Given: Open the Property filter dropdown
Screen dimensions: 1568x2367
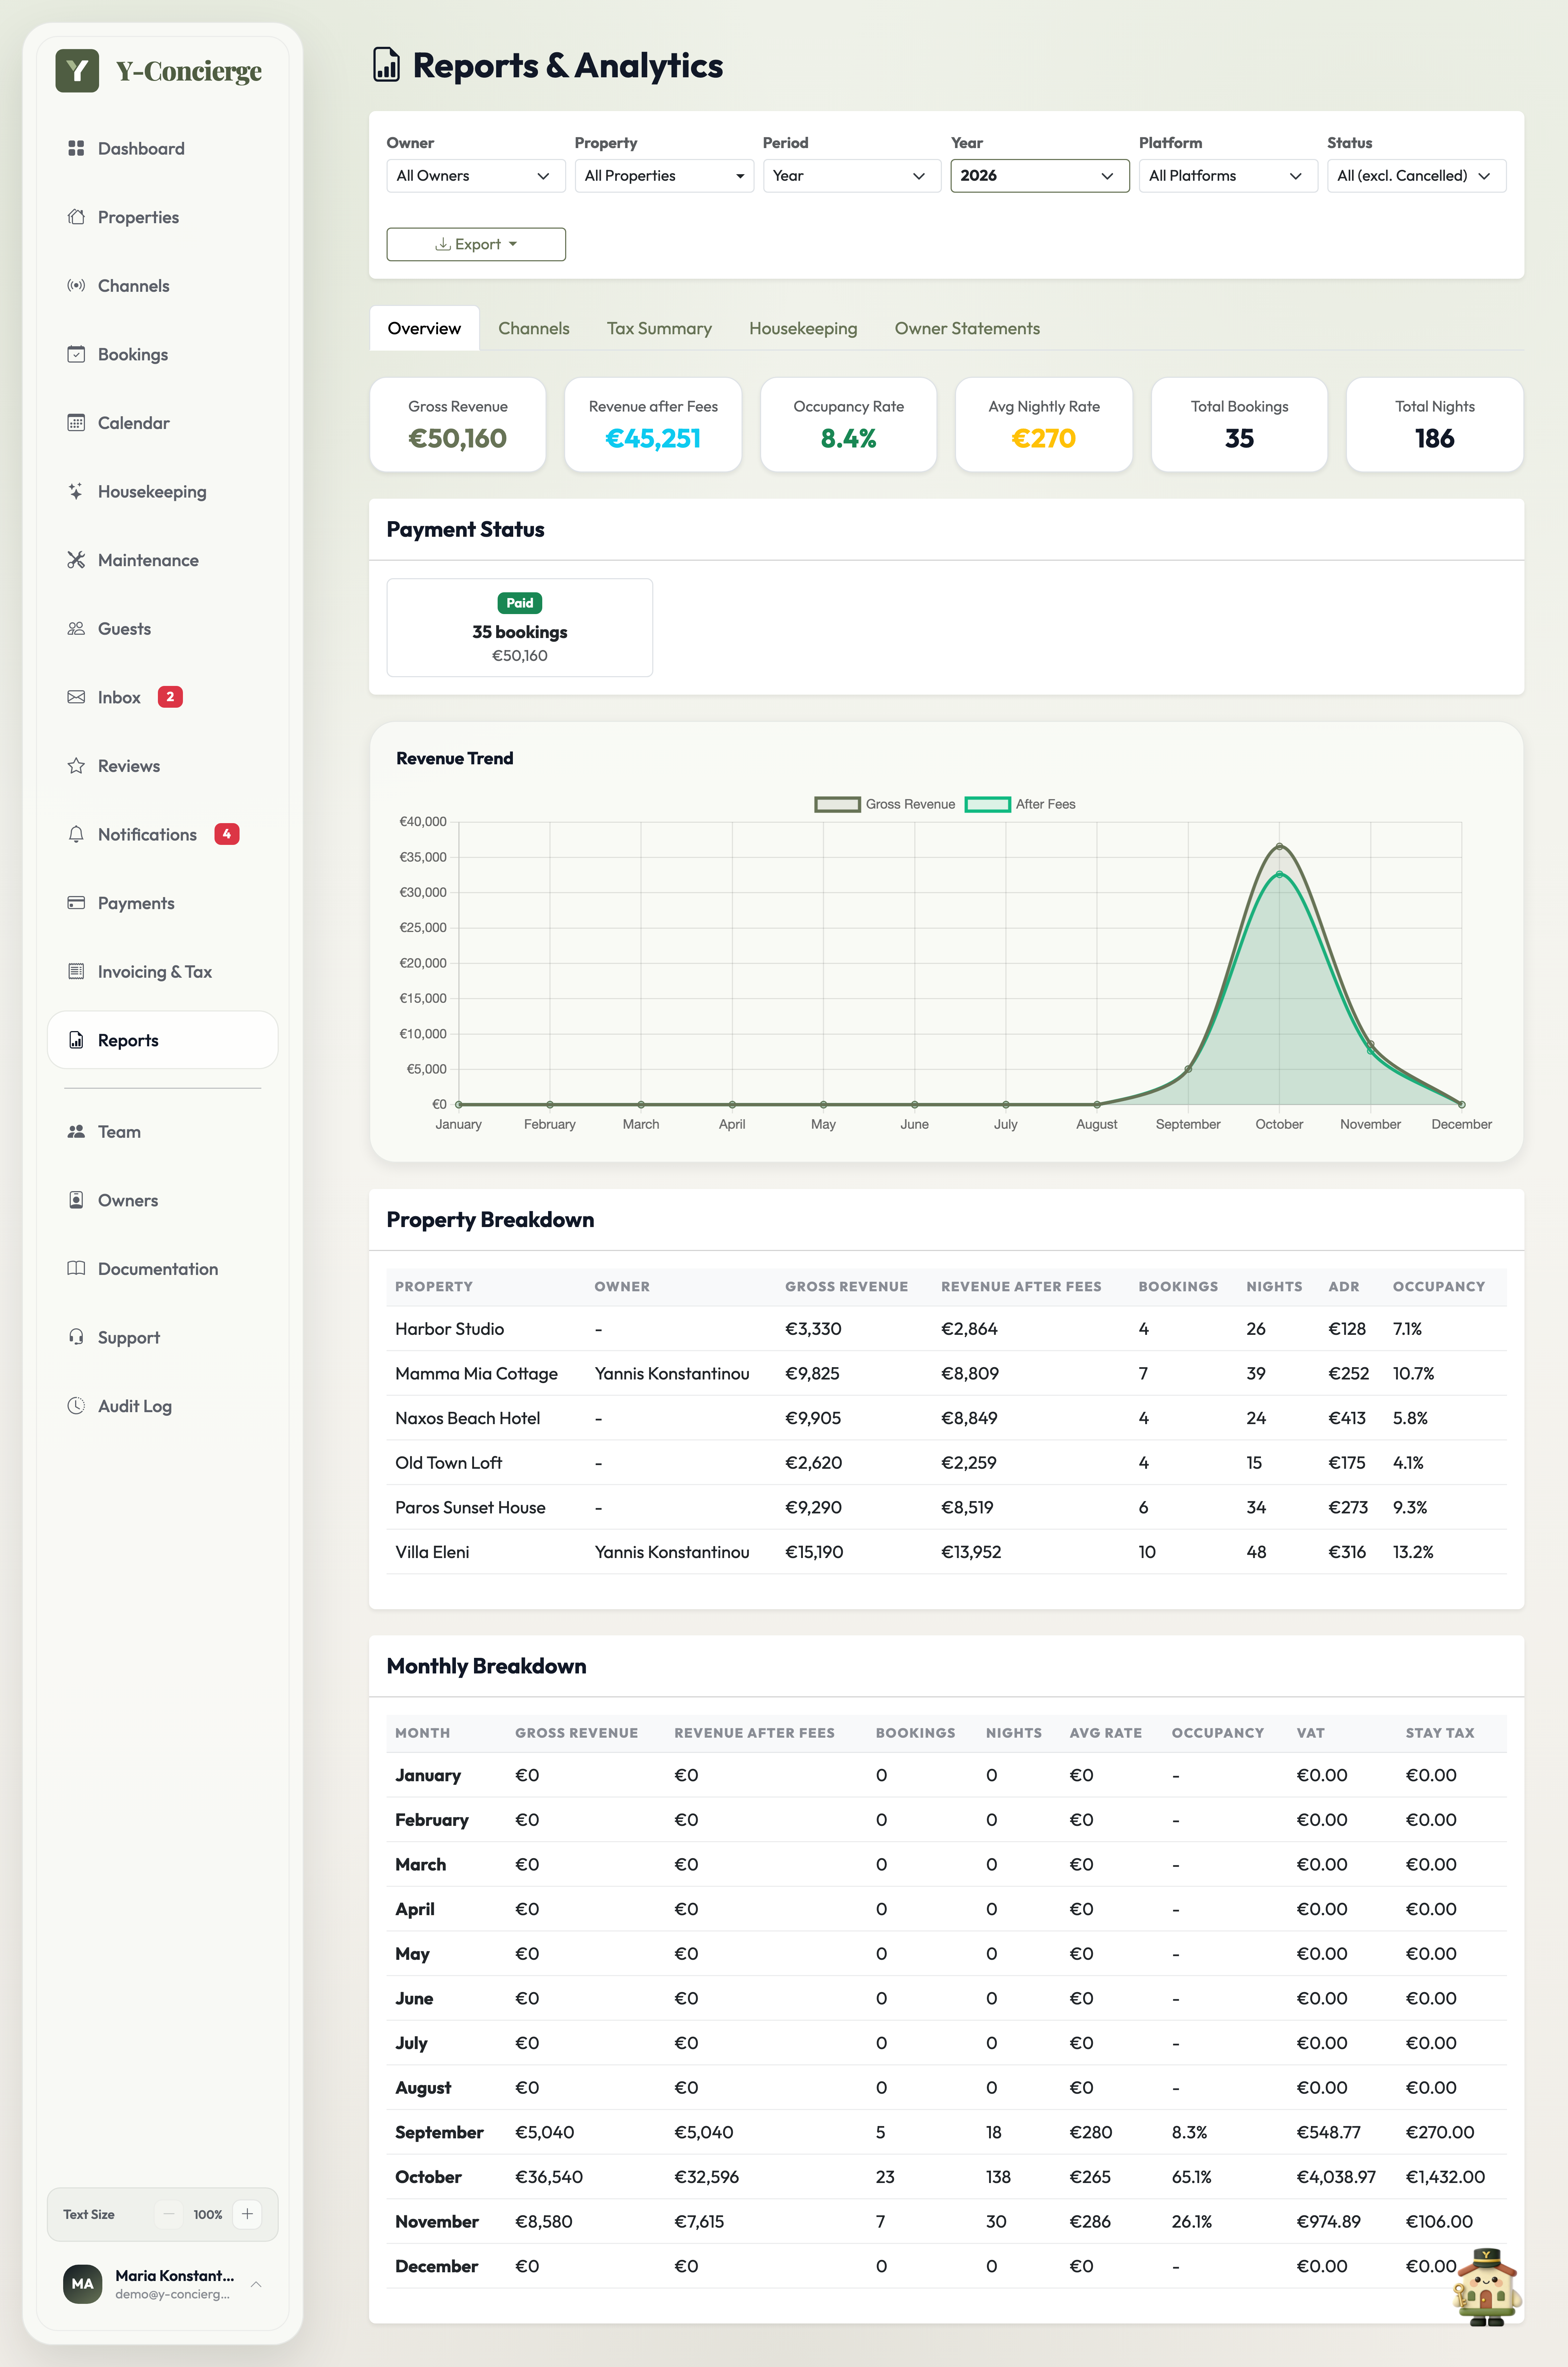Looking at the screenshot, I should 664,176.
